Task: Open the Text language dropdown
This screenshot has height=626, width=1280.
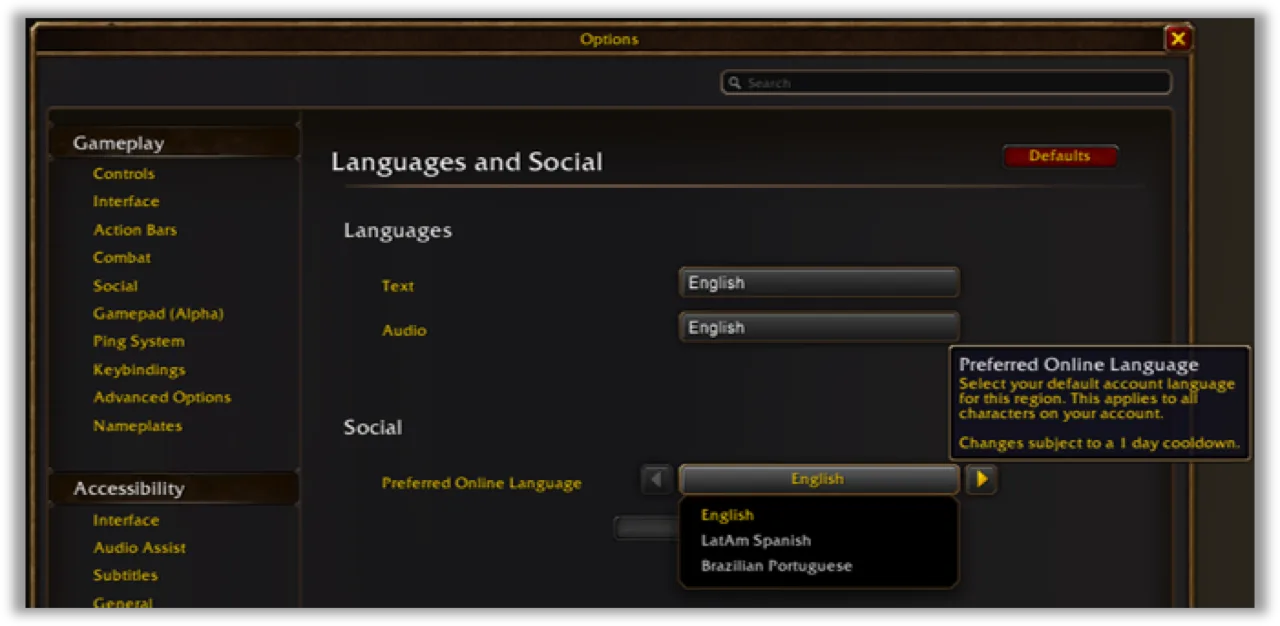Action: [819, 283]
